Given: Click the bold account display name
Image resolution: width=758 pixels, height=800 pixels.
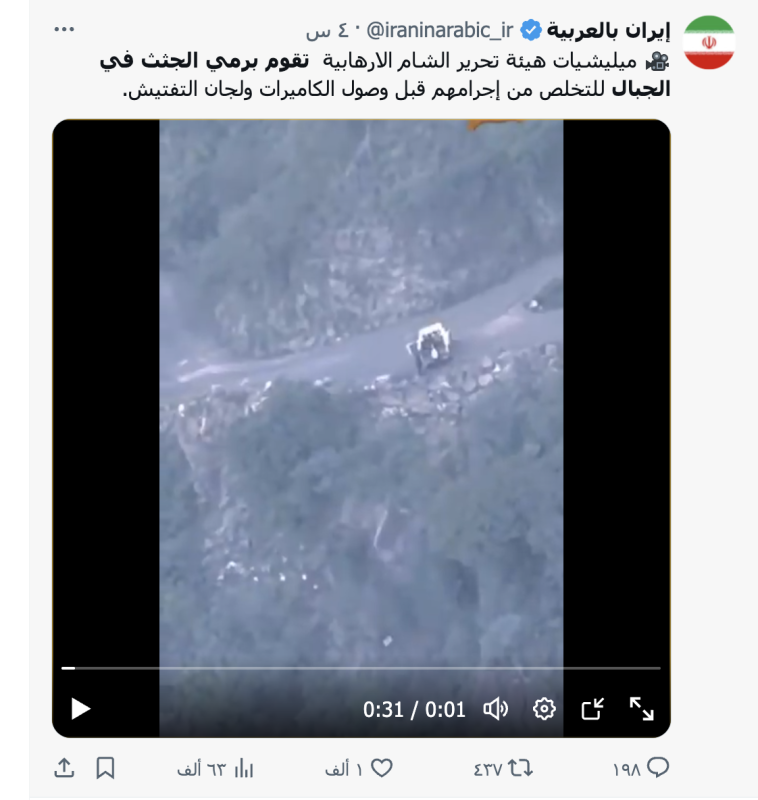Looking at the screenshot, I should (x=608, y=31).
